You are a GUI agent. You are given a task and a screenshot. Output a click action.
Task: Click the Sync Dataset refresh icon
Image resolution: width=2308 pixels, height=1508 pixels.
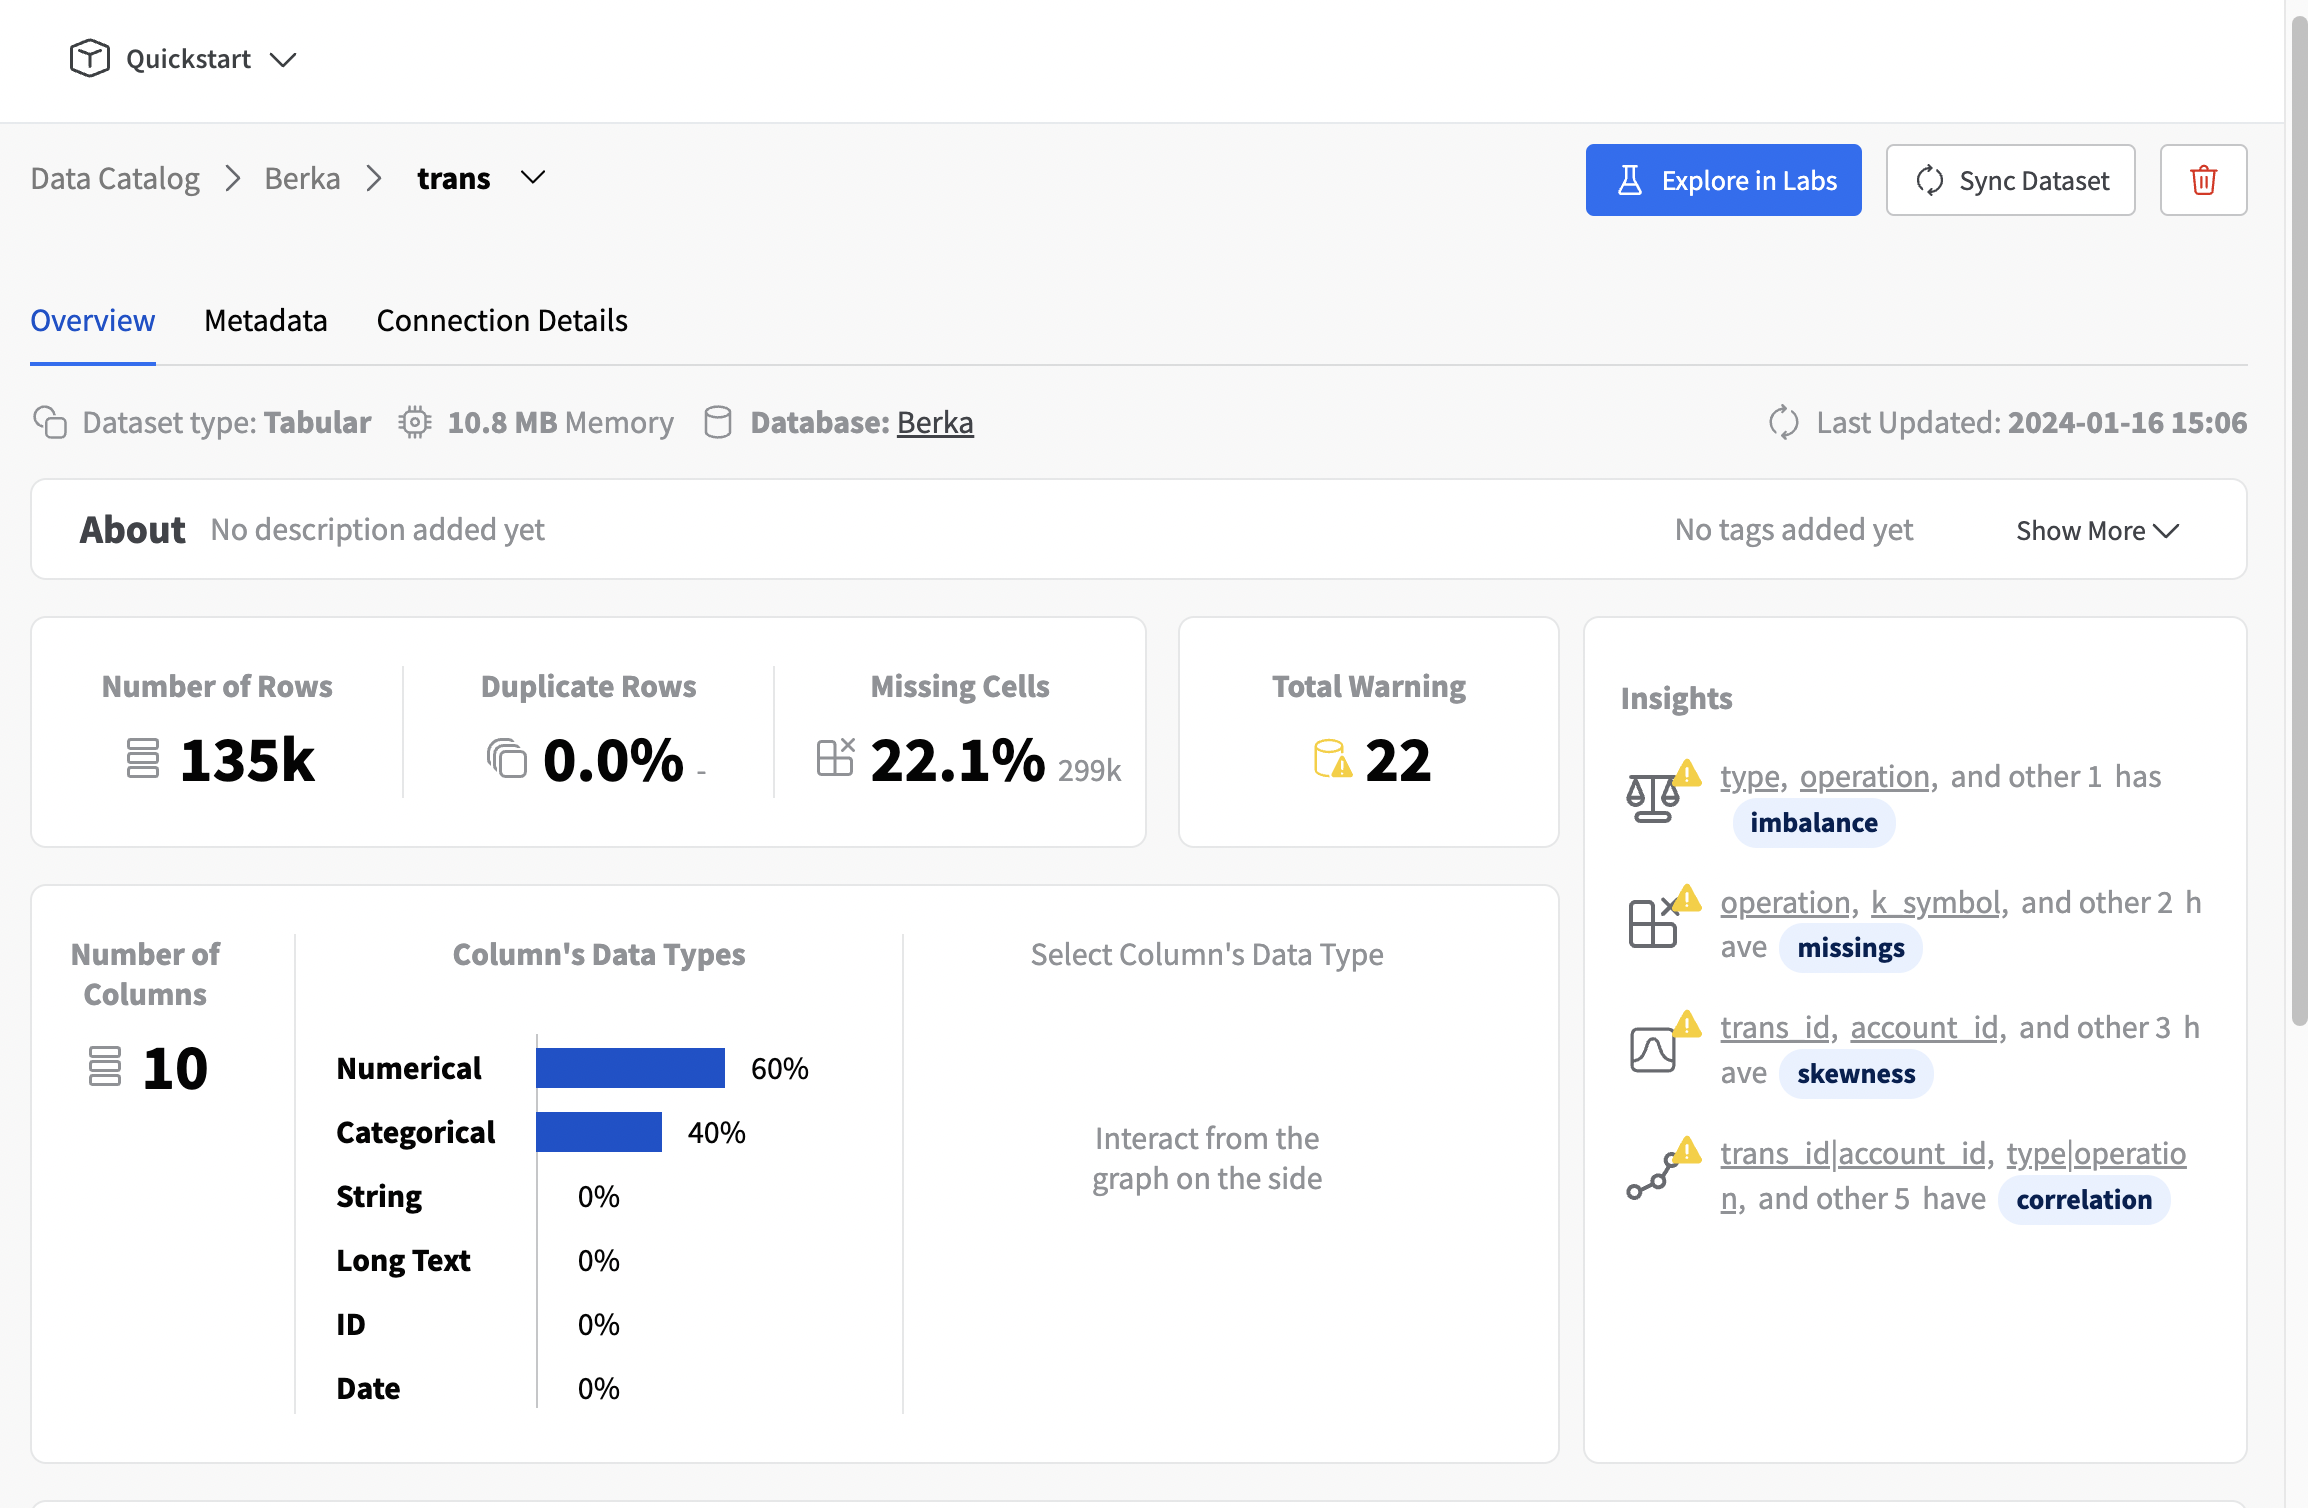[x=1931, y=178]
